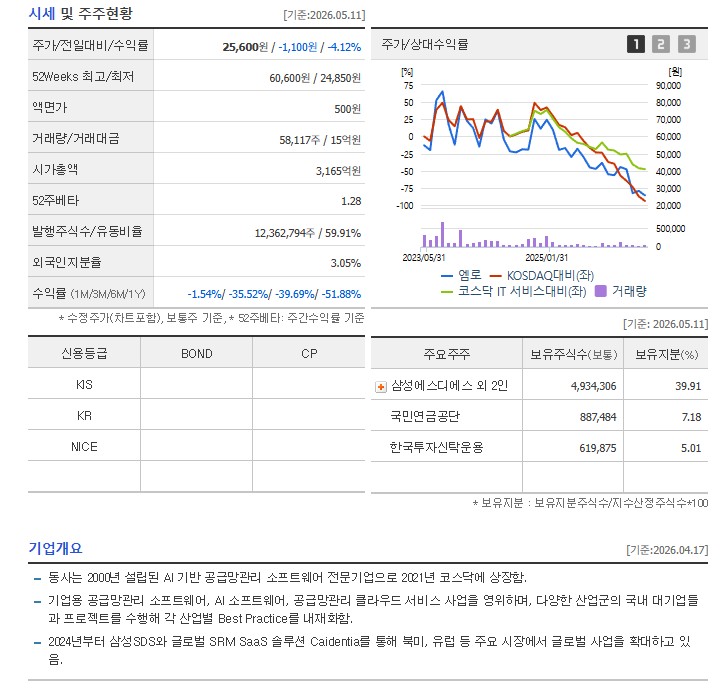
Task: Click the 5.01 ownership percentage
Action: [691, 448]
